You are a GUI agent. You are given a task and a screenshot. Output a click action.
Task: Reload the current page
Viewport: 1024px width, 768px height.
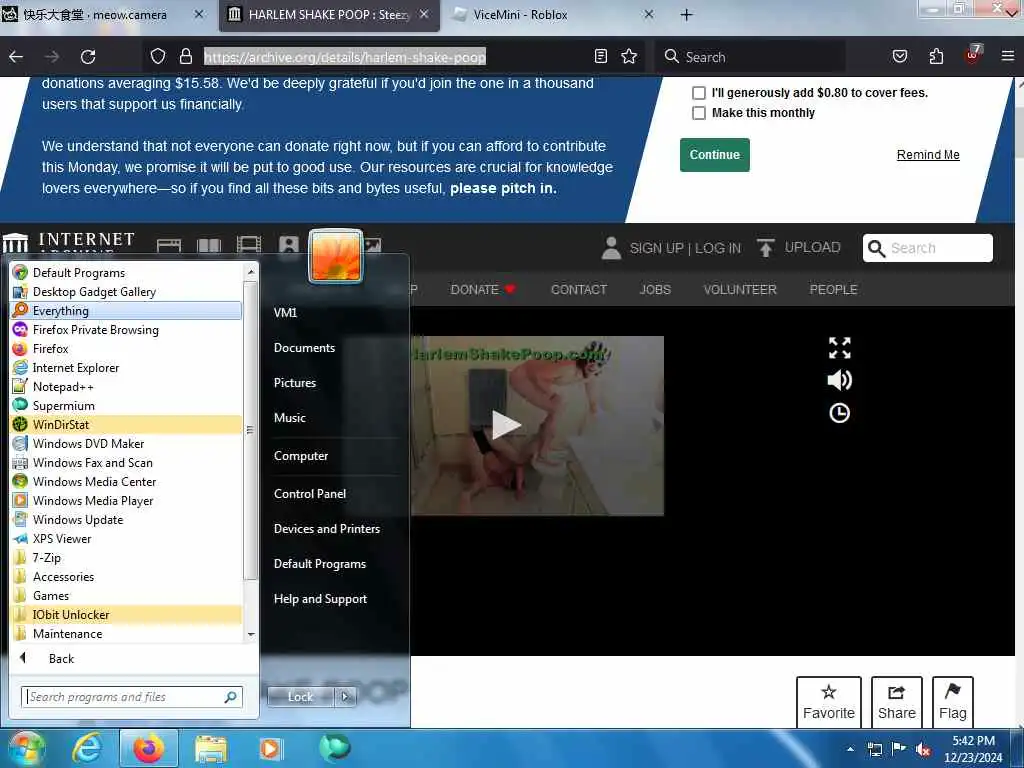(x=88, y=57)
